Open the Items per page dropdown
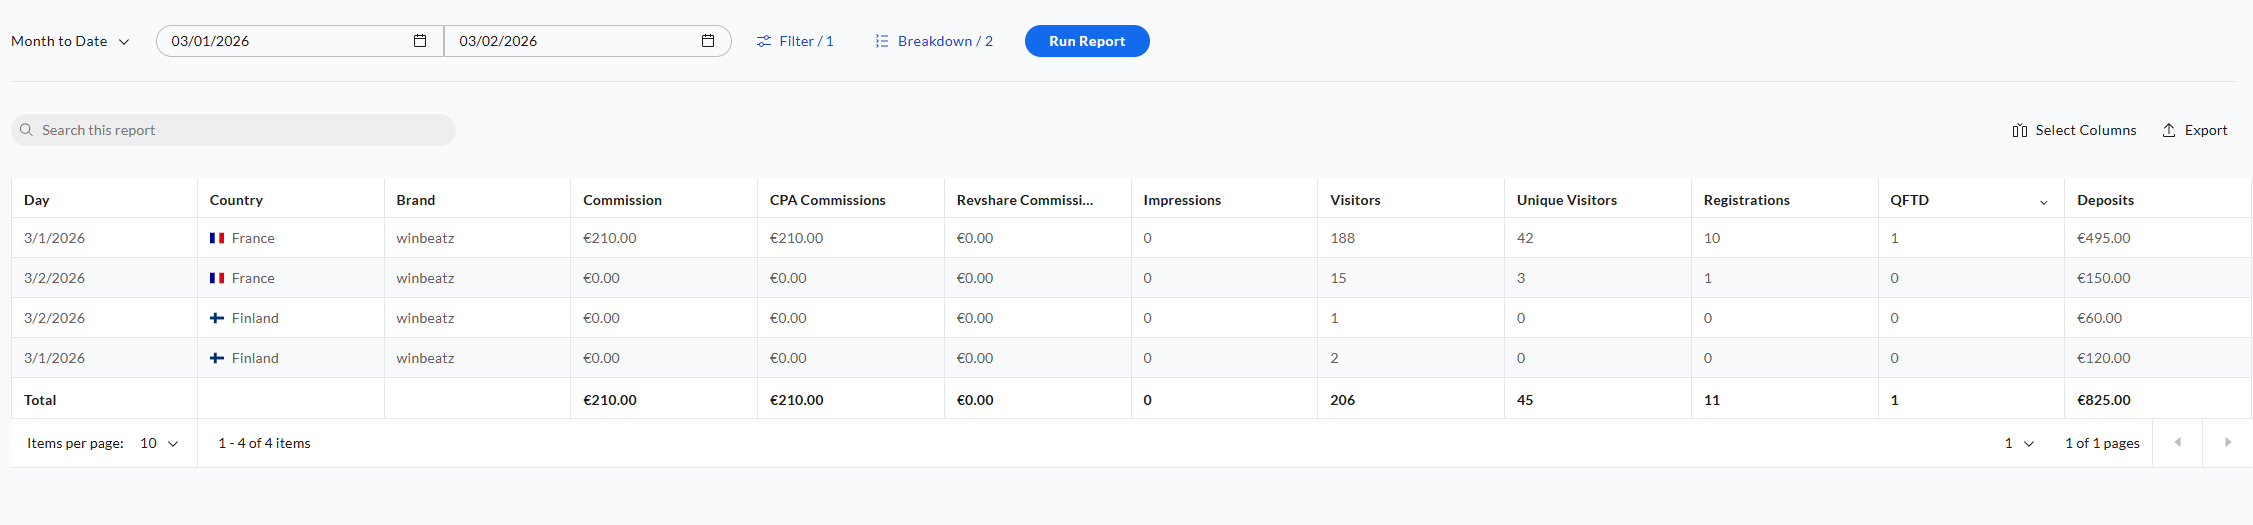 pyautogui.click(x=160, y=443)
